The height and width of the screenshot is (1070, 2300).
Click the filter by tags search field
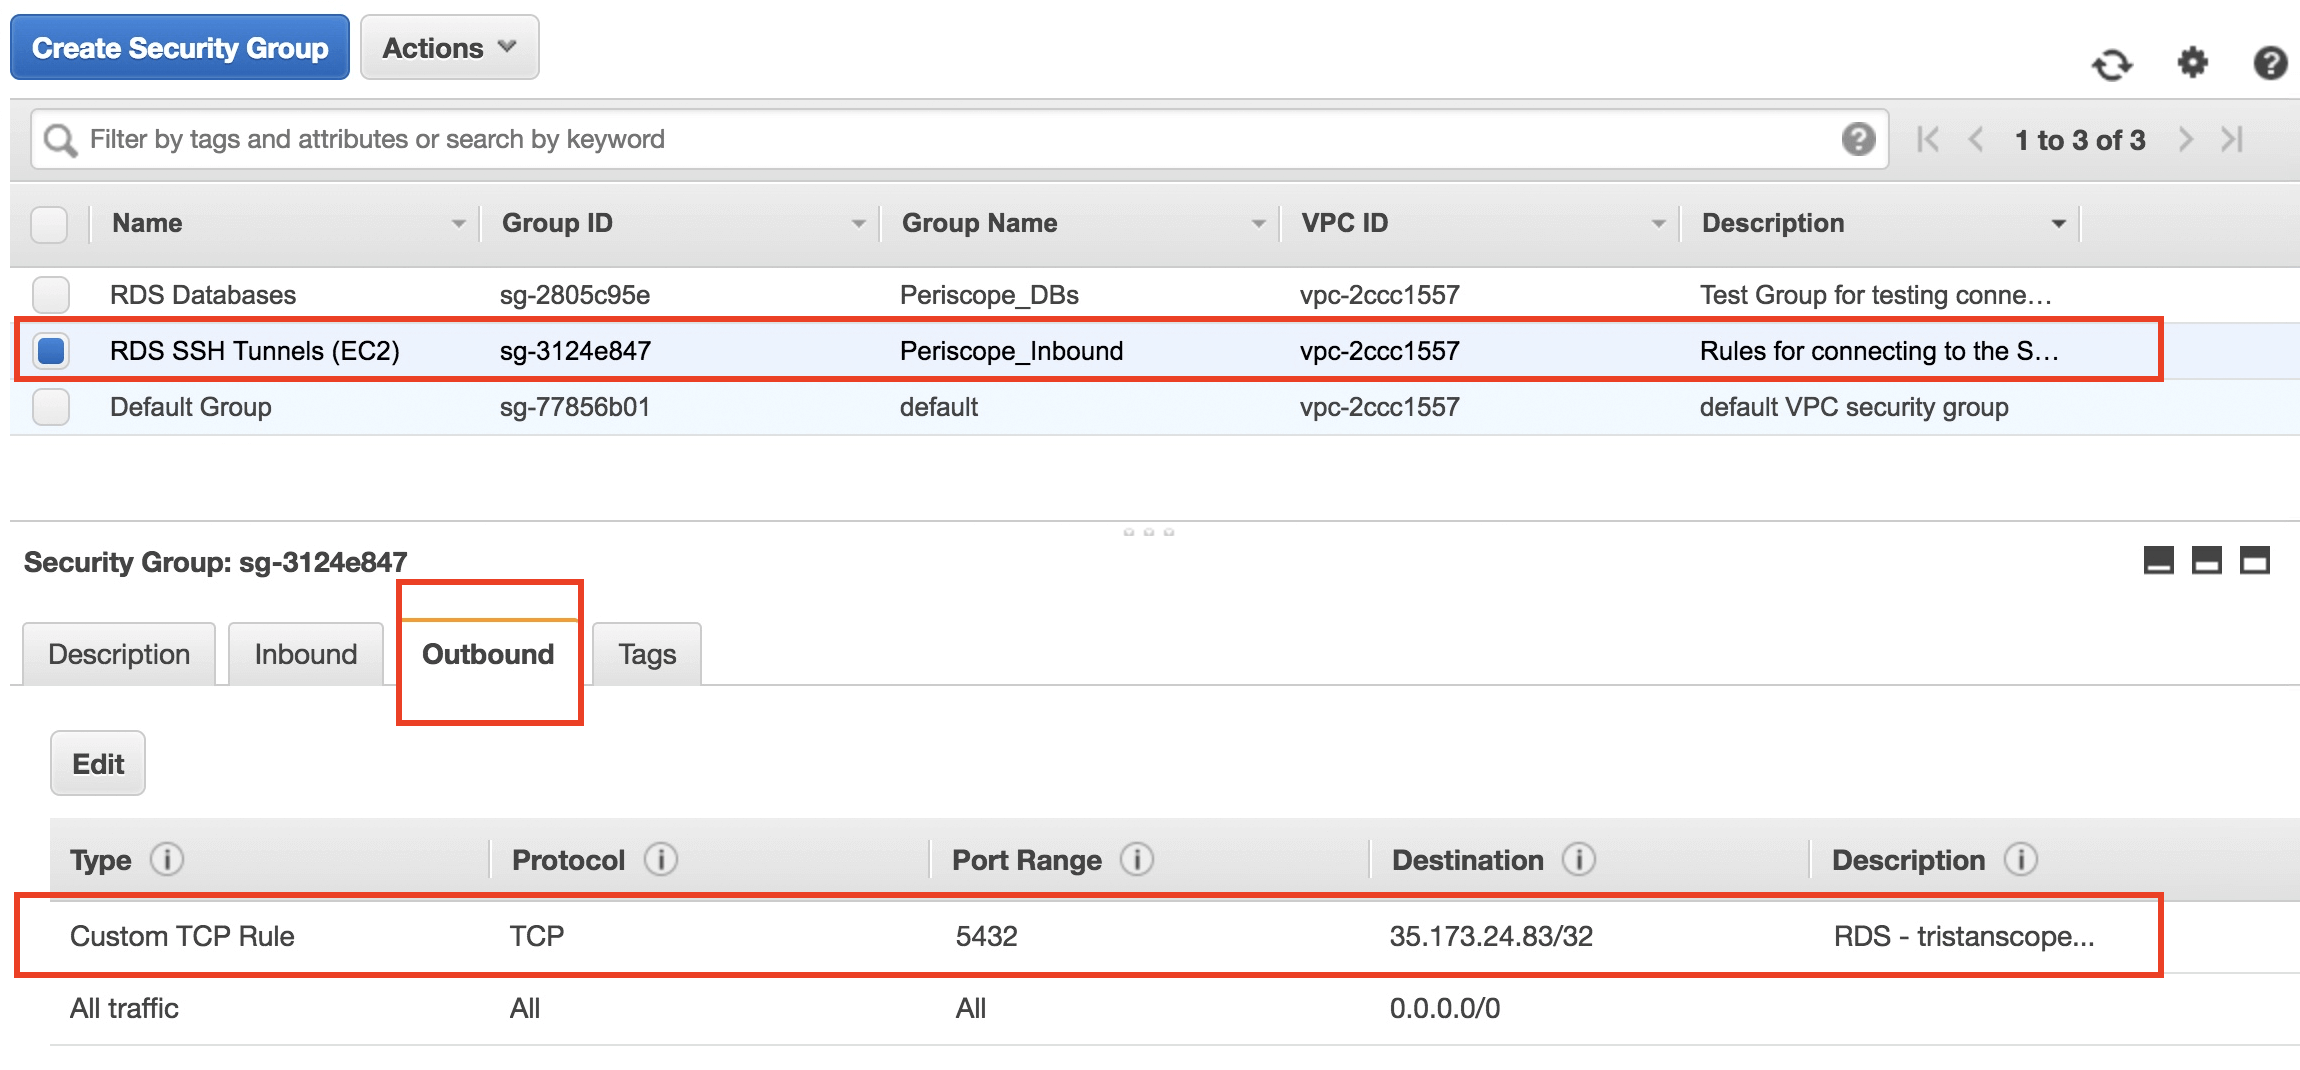(x=960, y=139)
